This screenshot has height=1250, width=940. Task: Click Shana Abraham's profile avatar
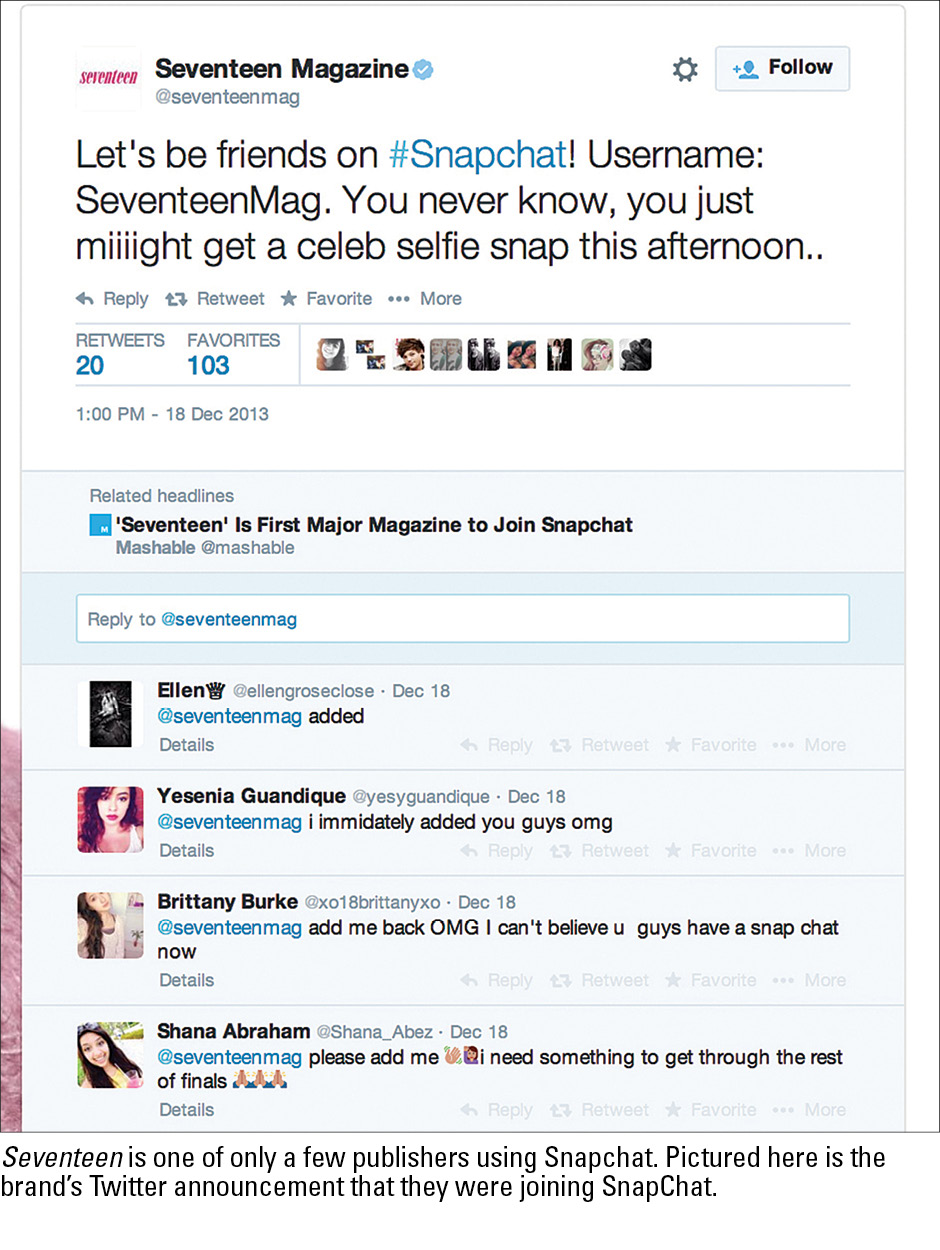pos(110,1055)
